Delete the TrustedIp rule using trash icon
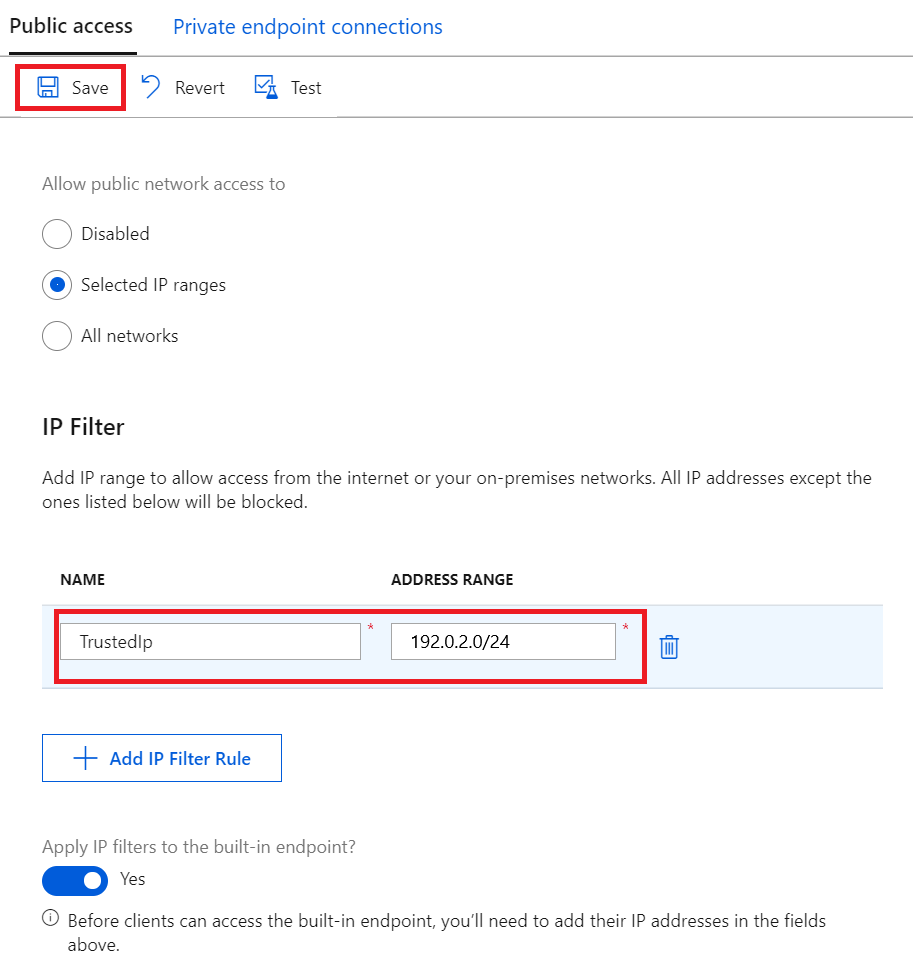This screenshot has height=976, width=913. pyautogui.click(x=668, y=646)
